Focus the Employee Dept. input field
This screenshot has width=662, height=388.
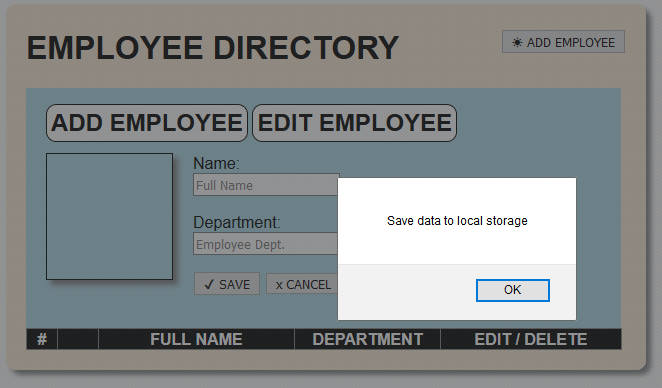pos(266,244)
